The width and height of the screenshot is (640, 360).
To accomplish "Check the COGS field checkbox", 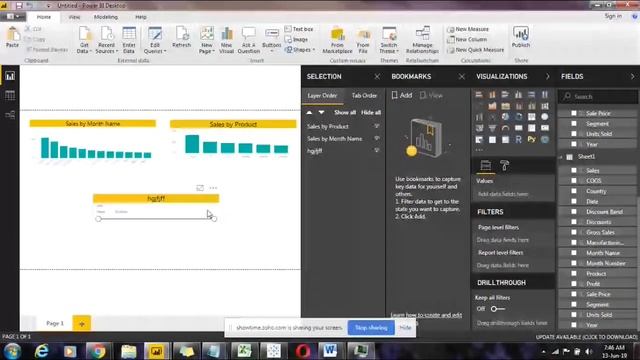I will click(x=574, y=180).
